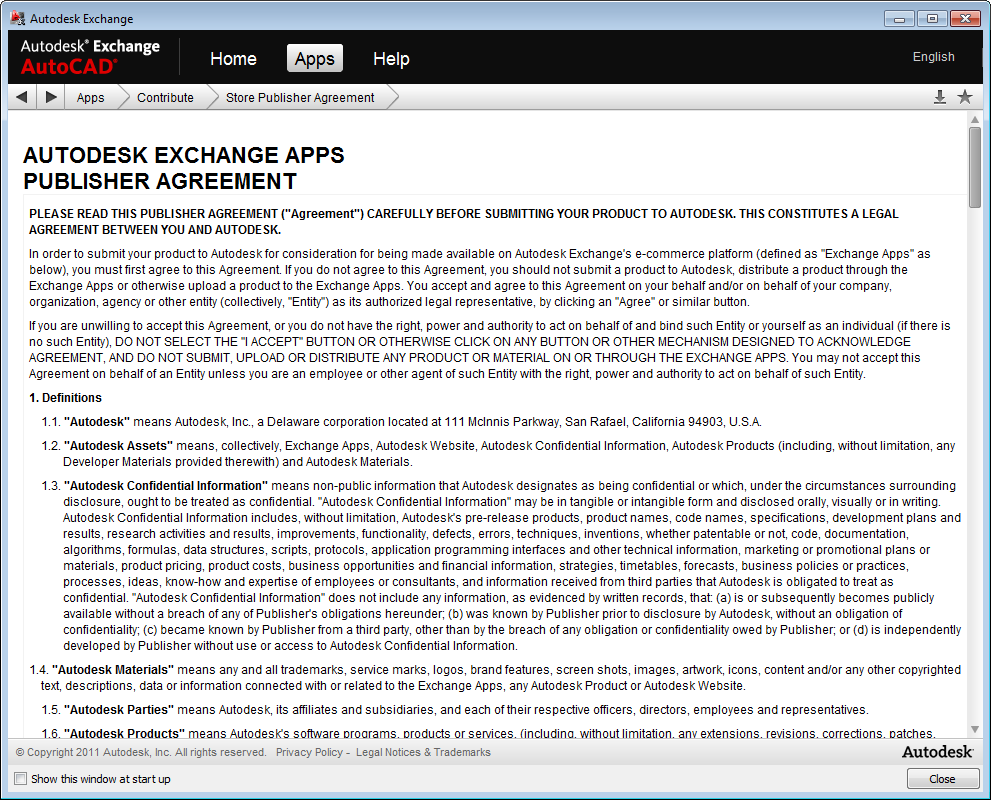Toggle "Show this window at start up" checkbox
Screen dimensions: 991x800
coord(21,779)
